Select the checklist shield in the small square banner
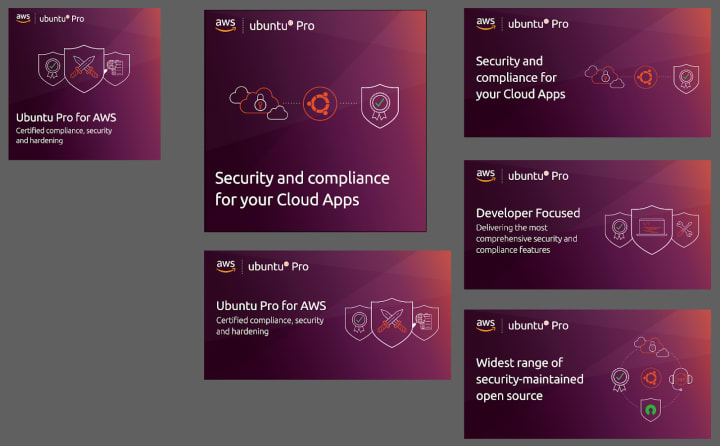Image resolution: width=720 pixels, height=446 pixels. click(x=117, y=68)
